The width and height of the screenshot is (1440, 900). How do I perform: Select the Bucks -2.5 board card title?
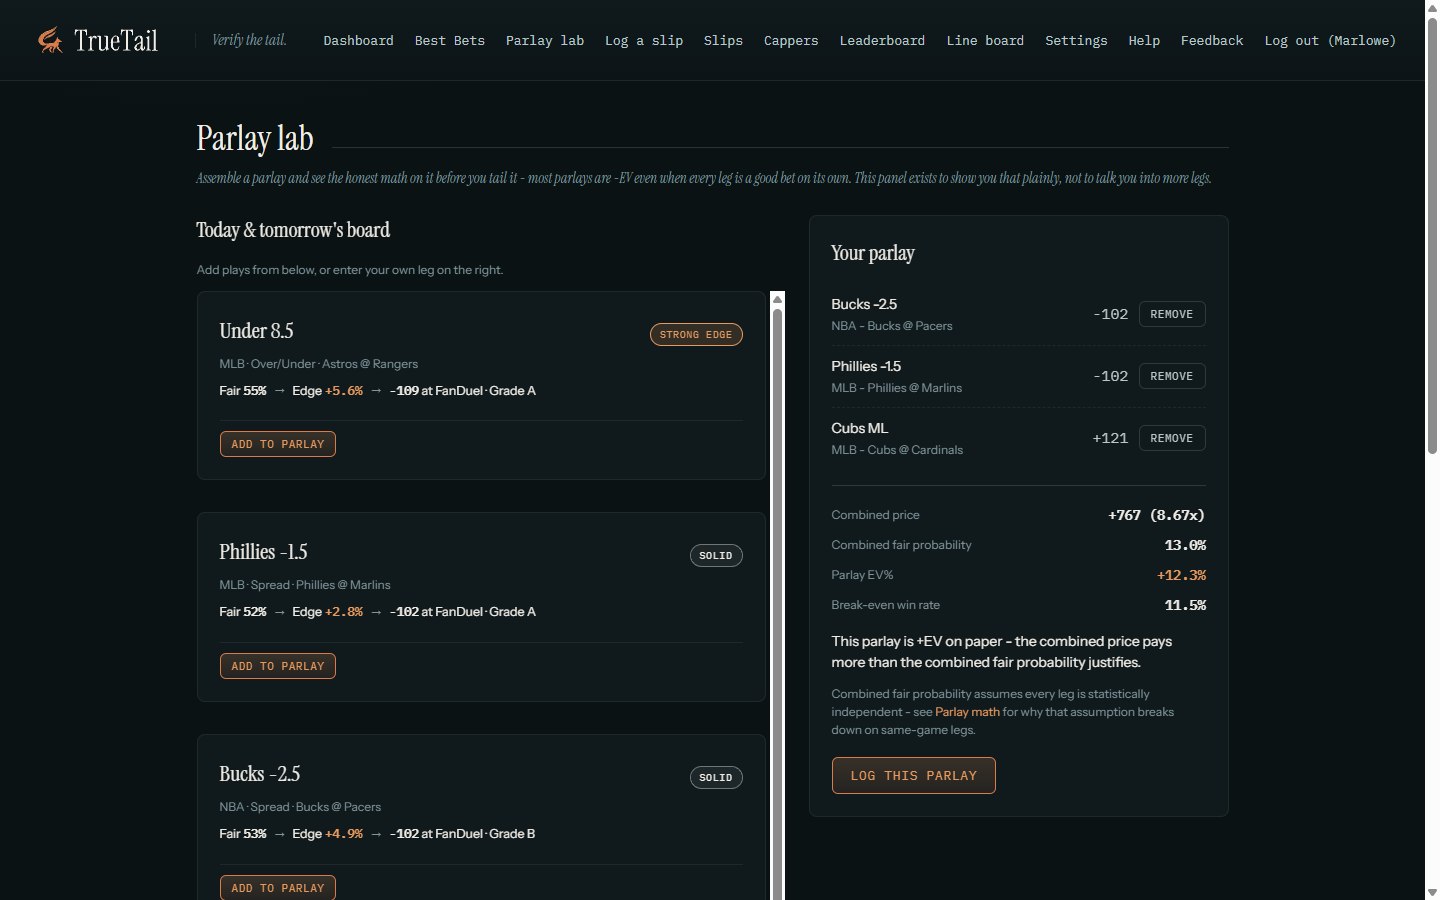(259, 774)
